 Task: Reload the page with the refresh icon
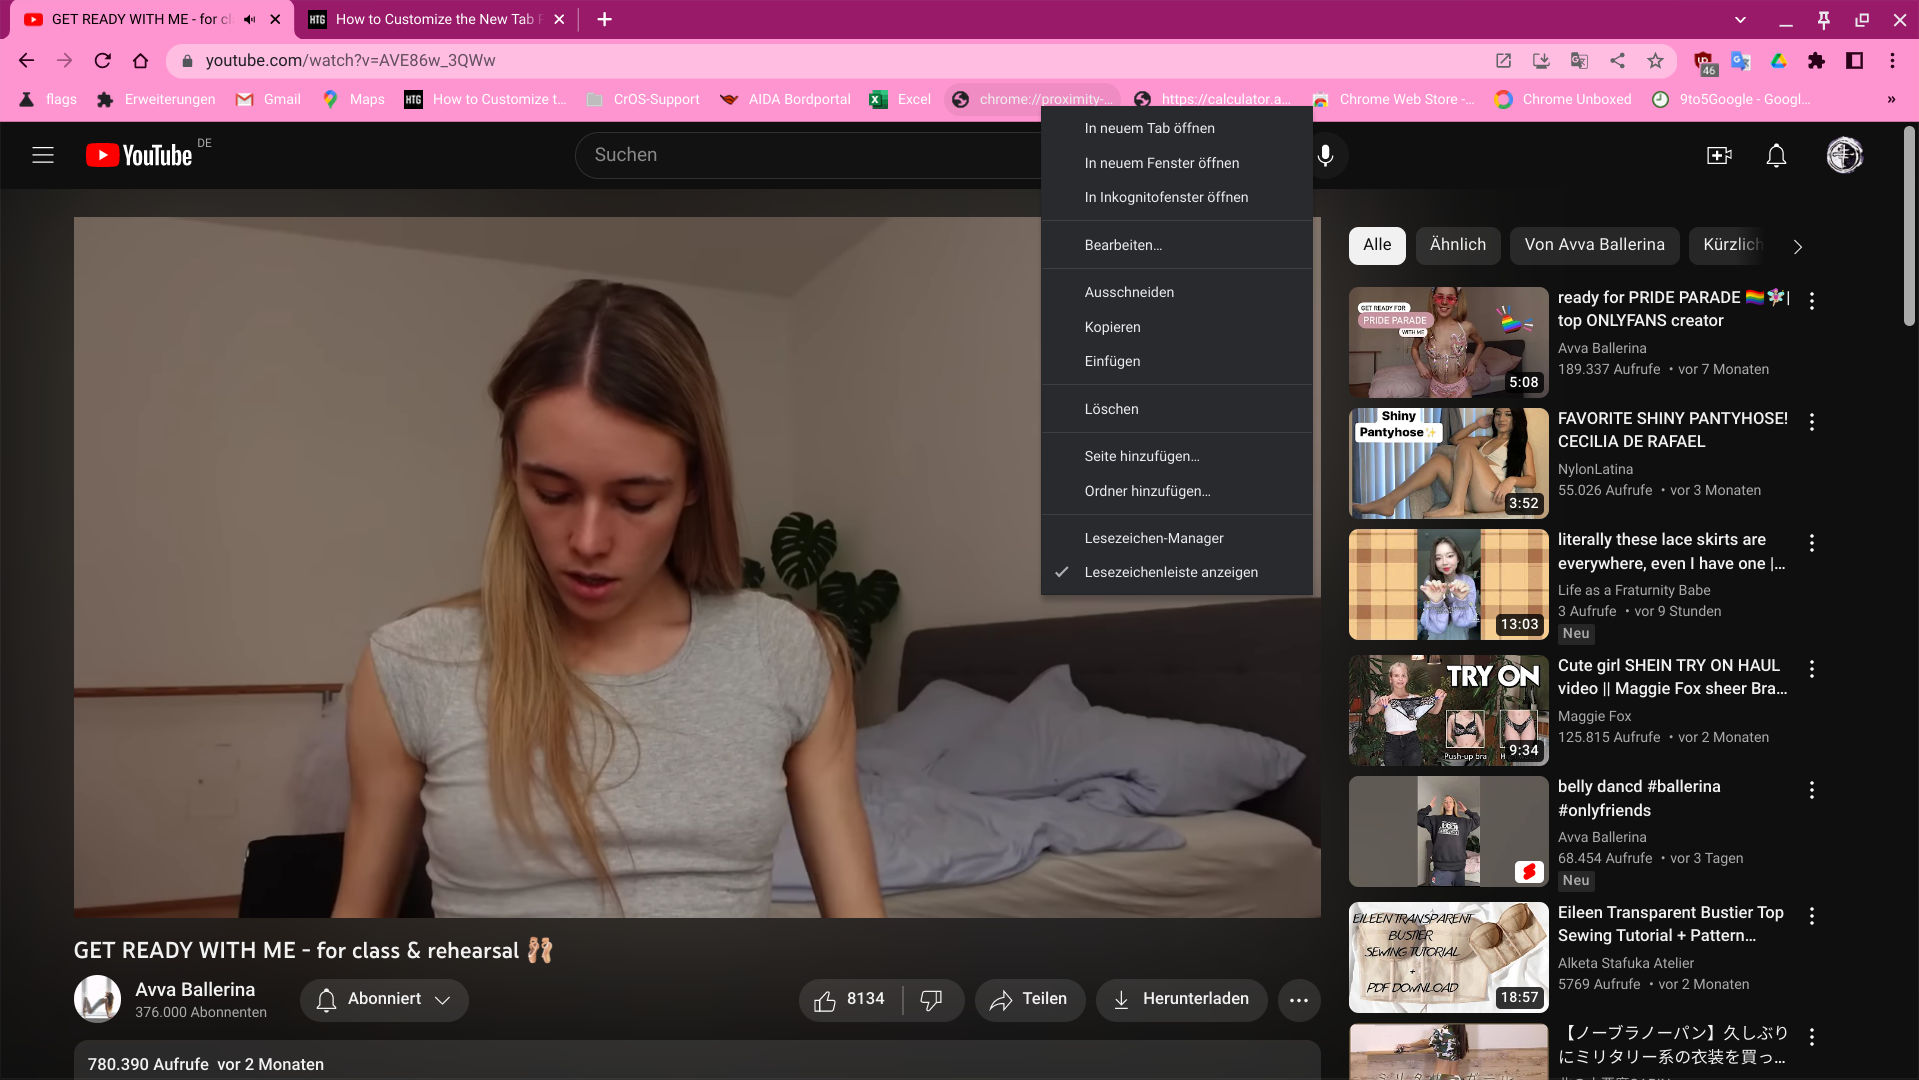point(102,61)
